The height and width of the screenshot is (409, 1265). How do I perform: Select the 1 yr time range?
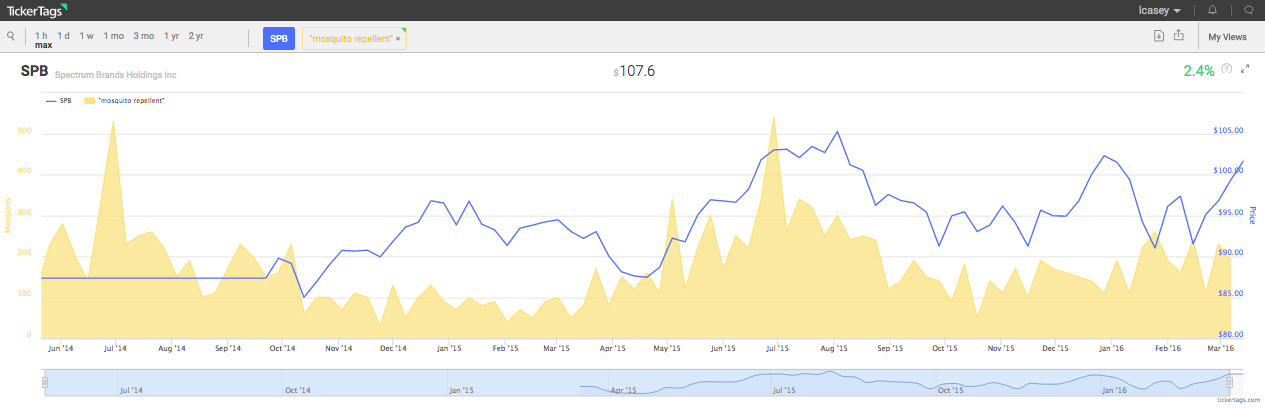point(172,36)
